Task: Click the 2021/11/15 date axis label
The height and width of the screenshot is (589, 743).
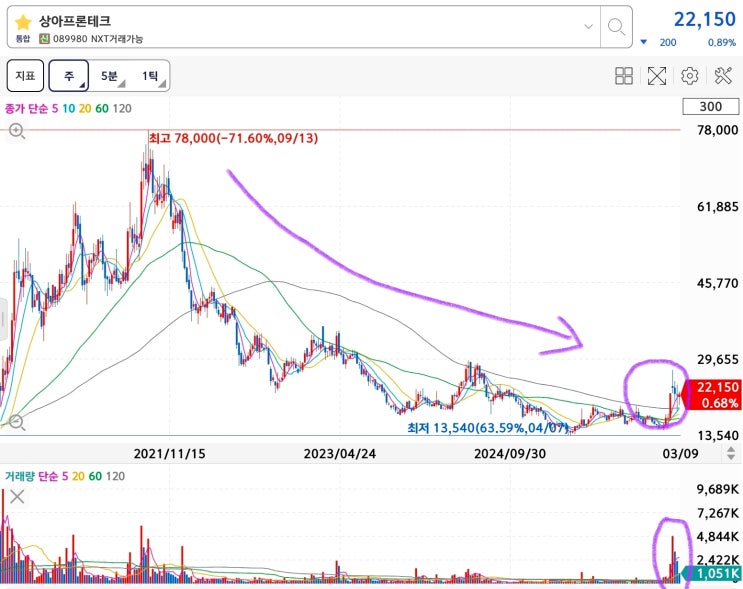Action: pos(170,454)
